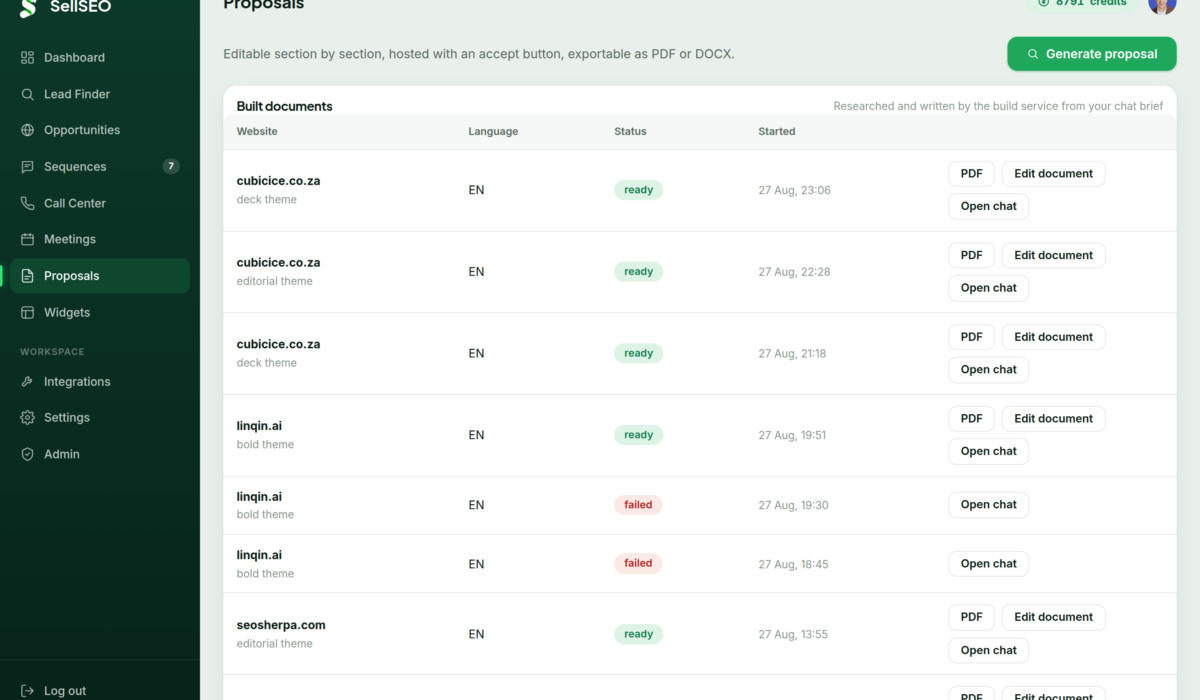Click the Started column header

[x=777, y=131]
